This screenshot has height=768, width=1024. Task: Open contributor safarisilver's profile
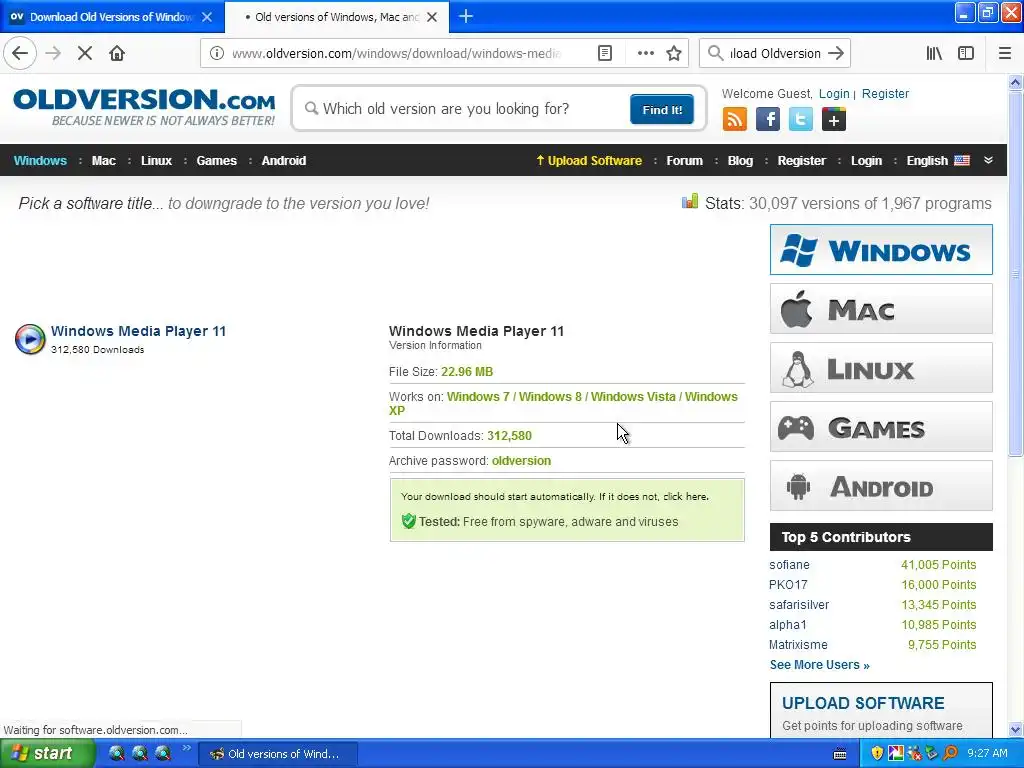click(x=799, y=605)
